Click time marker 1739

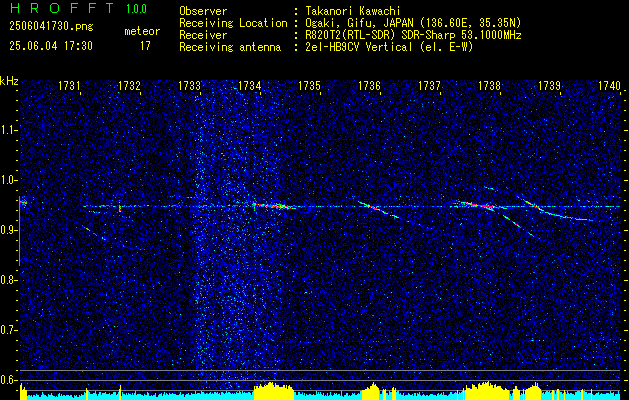549,85
